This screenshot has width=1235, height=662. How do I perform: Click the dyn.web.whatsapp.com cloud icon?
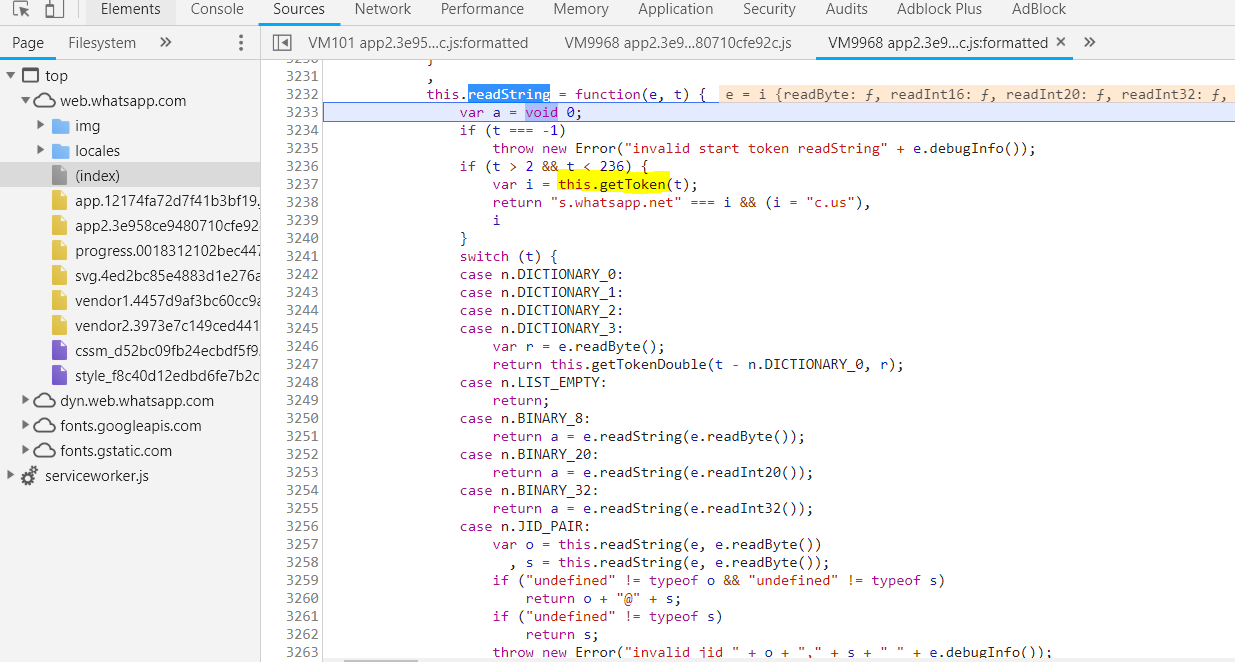[x=45, y=401]
